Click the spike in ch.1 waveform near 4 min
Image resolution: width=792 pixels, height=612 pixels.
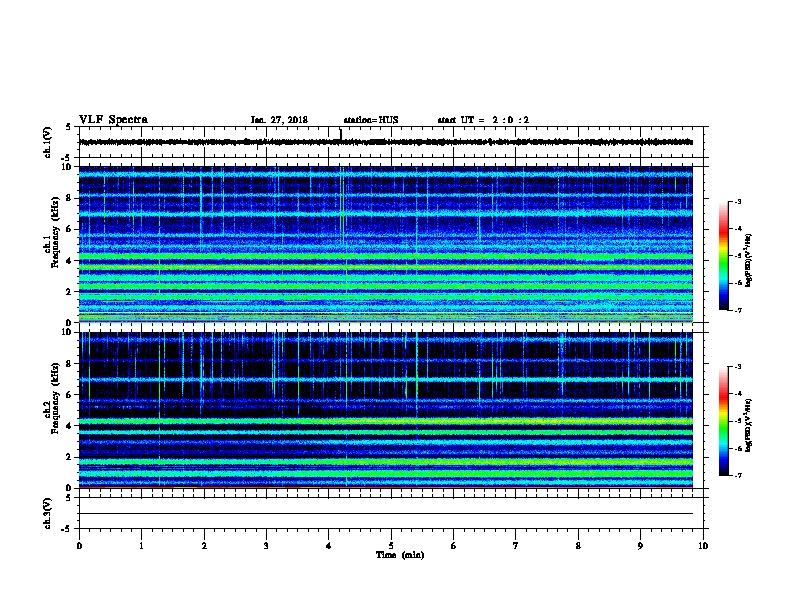coord(341,134)
